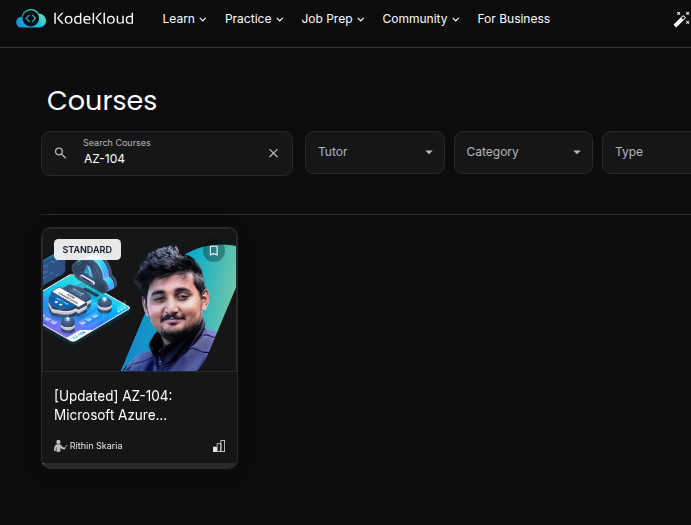
Task: Open the Community menu
Action: click(x=420, y=19)
